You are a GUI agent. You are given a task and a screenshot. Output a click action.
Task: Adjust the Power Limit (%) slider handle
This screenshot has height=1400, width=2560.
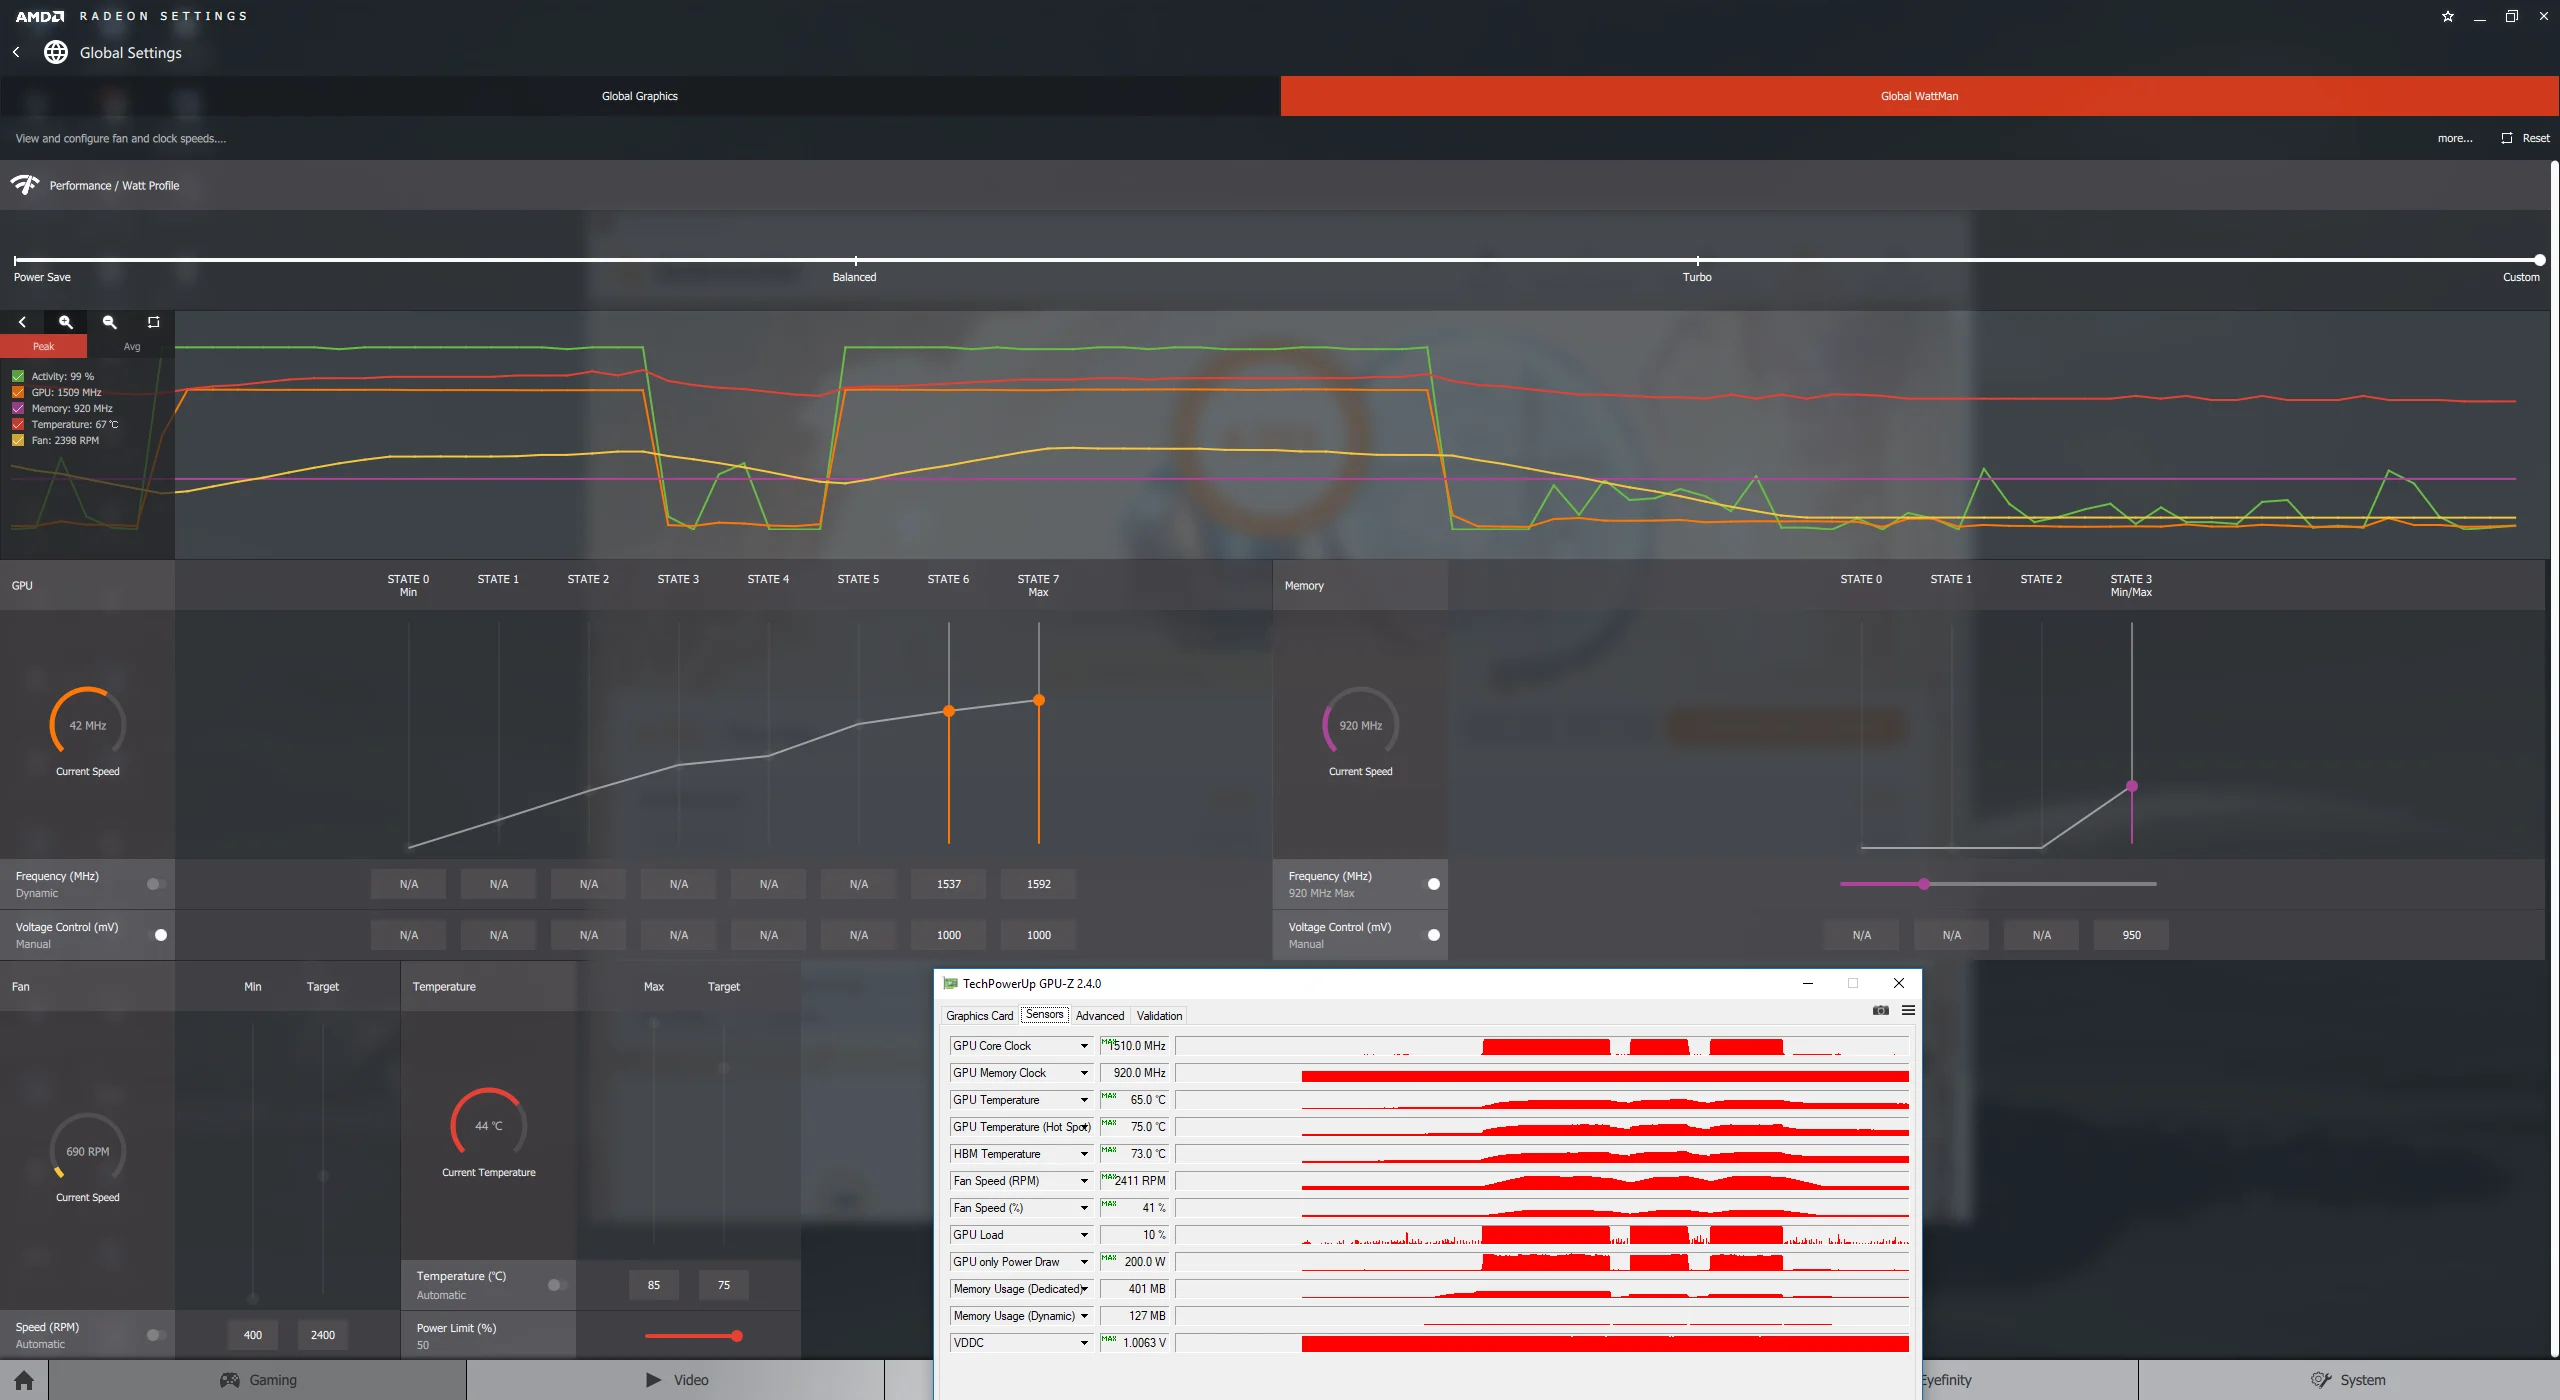tap(737, 1336)
